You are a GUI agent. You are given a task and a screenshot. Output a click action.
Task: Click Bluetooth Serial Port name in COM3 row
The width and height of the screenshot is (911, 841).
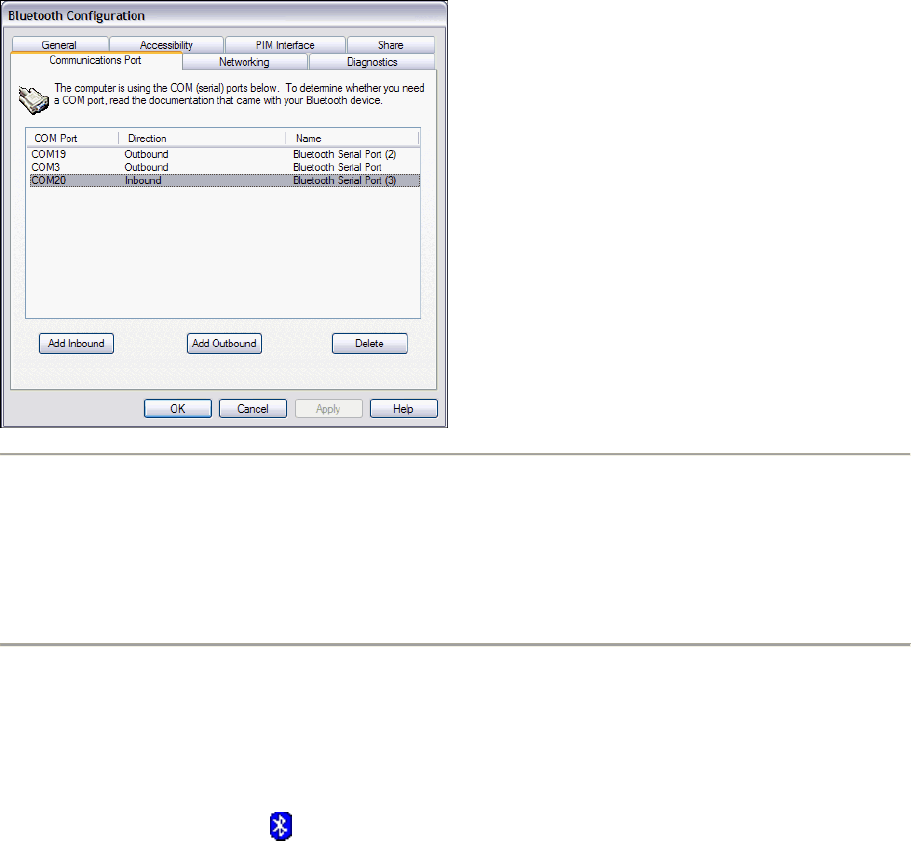[338, 167]
